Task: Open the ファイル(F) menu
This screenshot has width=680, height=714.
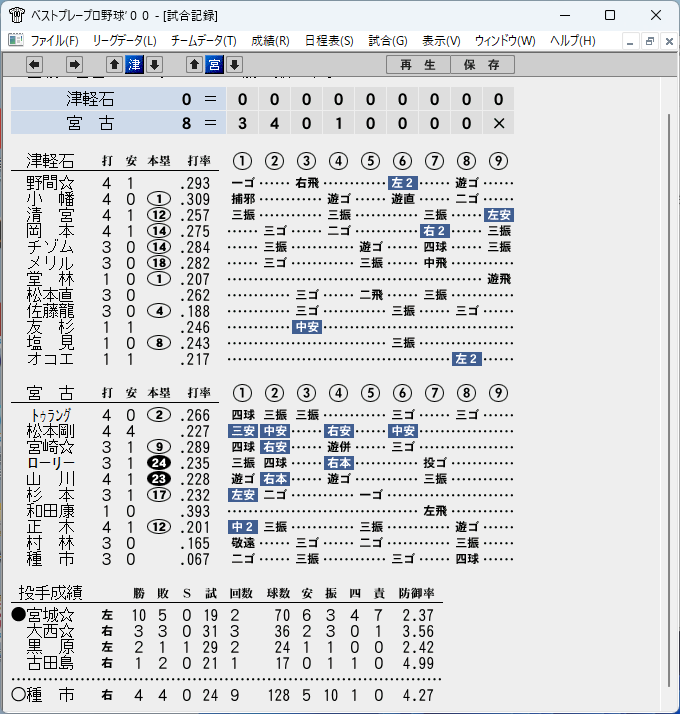Action: click(x=54, y=41)
